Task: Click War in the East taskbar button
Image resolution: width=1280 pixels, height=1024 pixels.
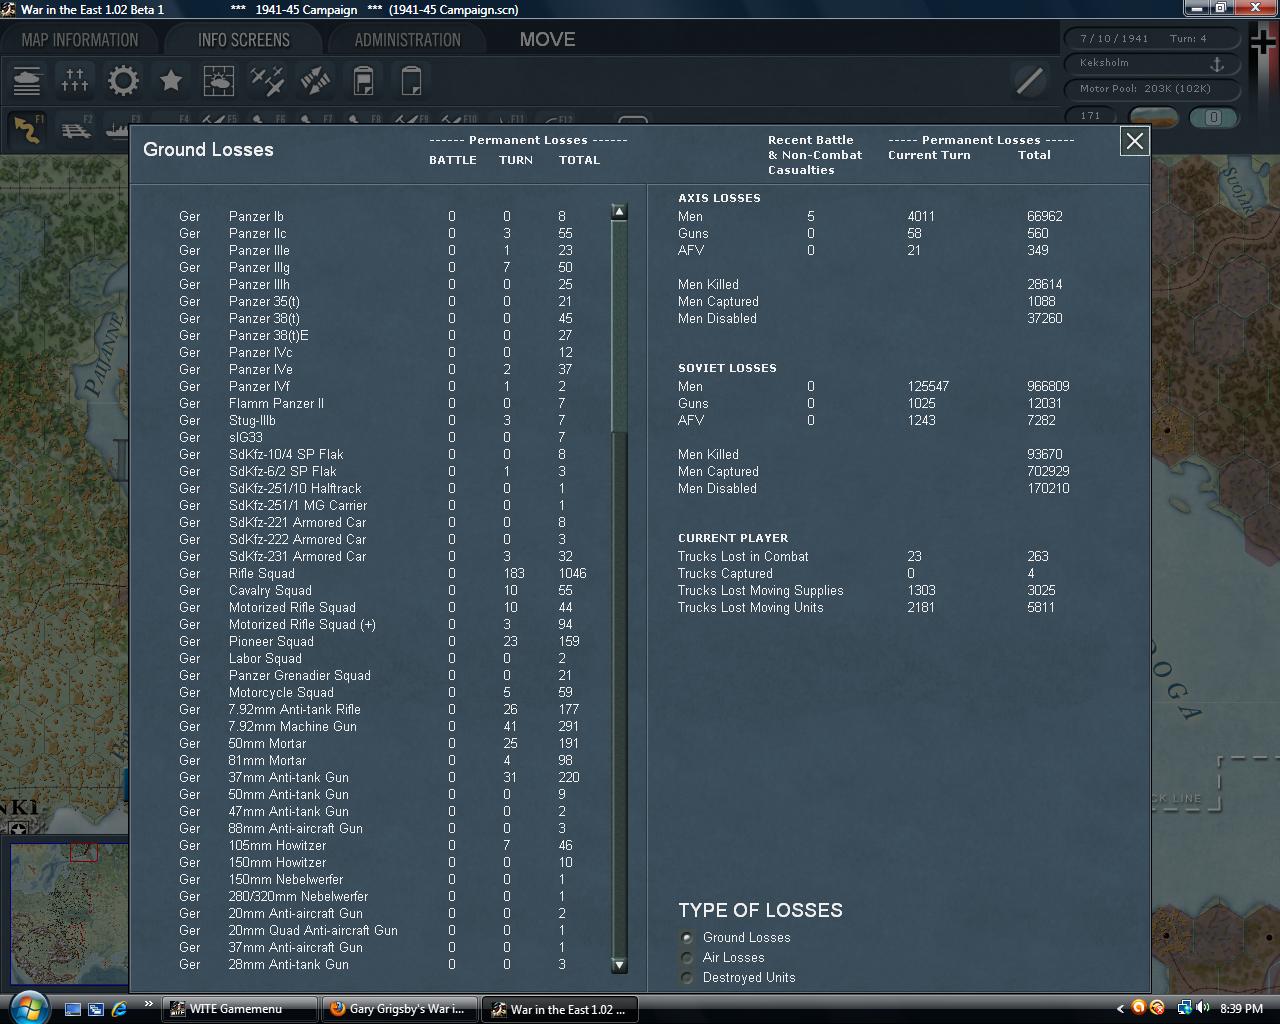Action: (x=559, y=1009)
